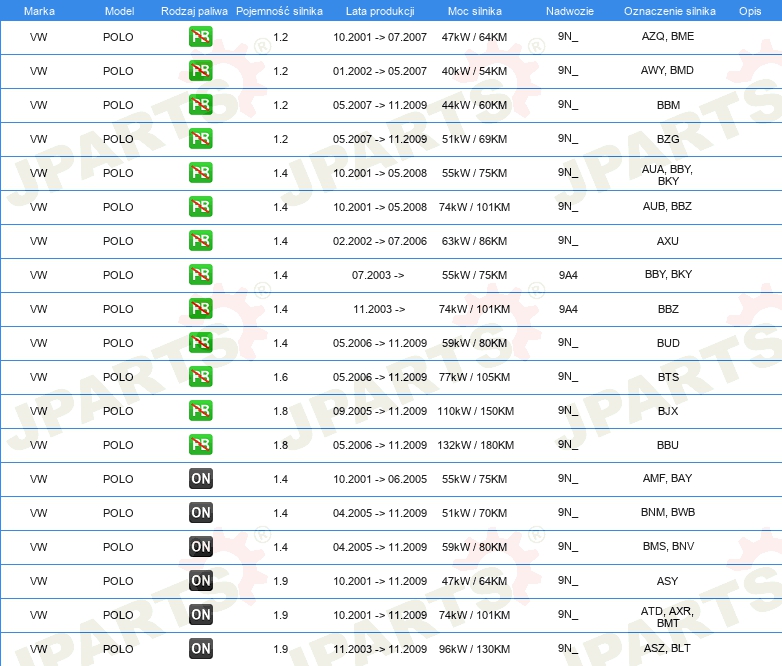Select engine code cell ASZ, BLT
Image resolution: width=782 pixels, height=666 pixels.
[x=667, y=648]
